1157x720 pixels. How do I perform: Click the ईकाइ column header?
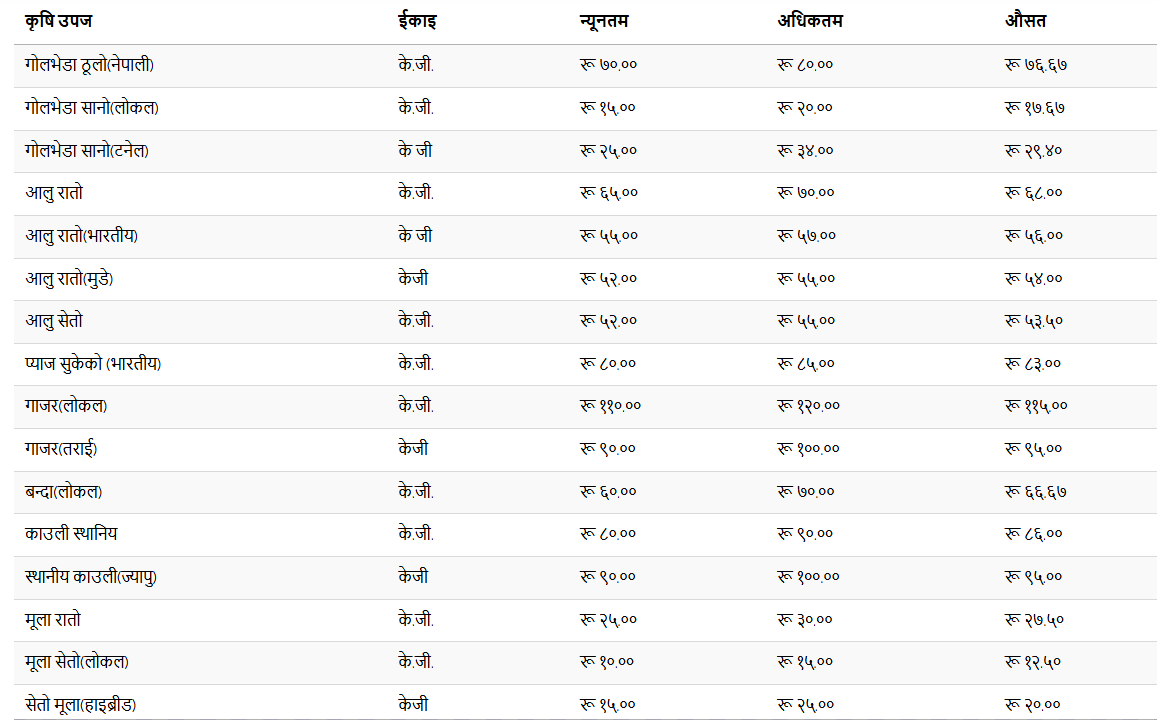[417, 21]
